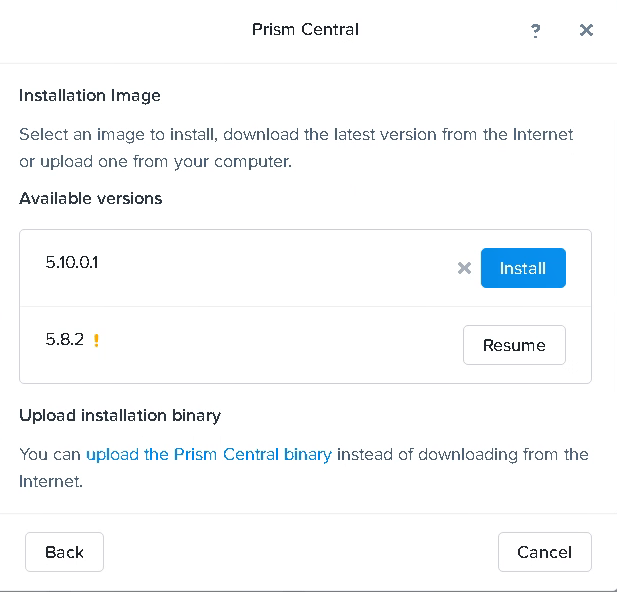Click the Upload installation binary heading
This screenshot has width=617, height=592.
tap(120, 415)
